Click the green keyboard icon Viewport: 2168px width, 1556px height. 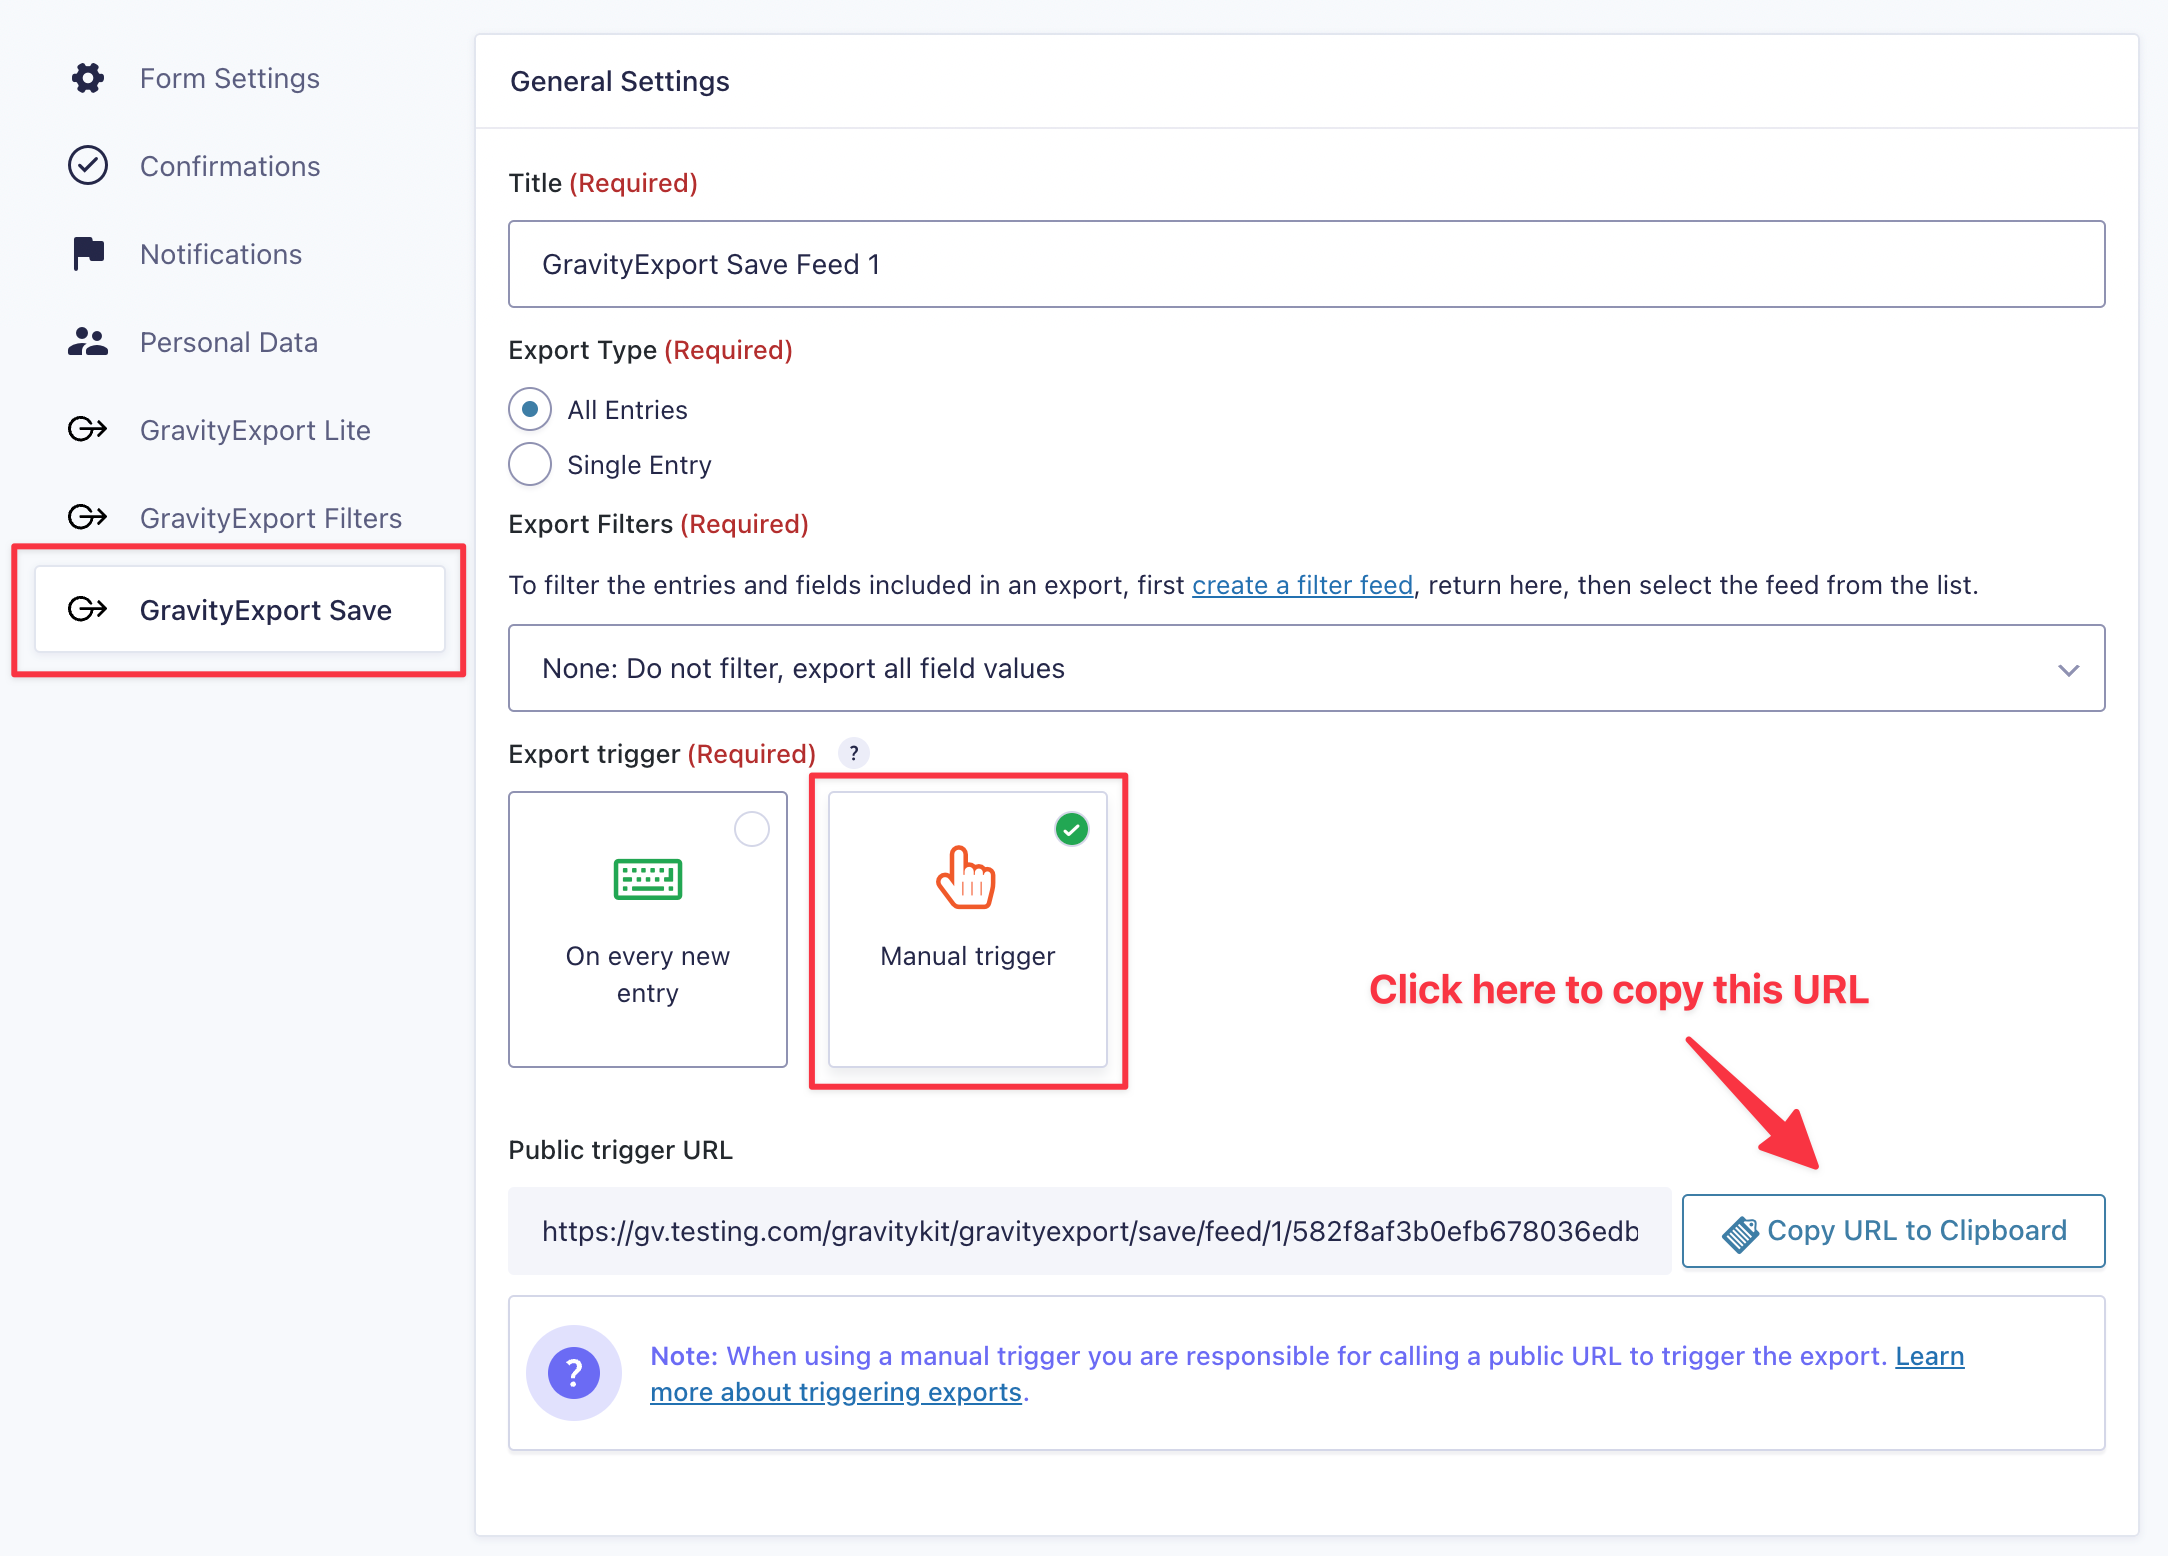647,879
